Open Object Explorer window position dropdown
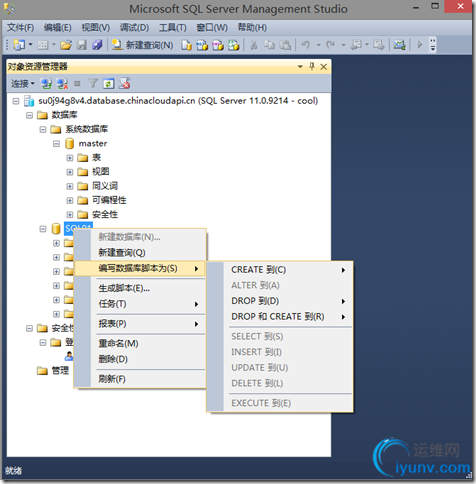Viewport: 476px width, 484px height. [x=300, y=67]
